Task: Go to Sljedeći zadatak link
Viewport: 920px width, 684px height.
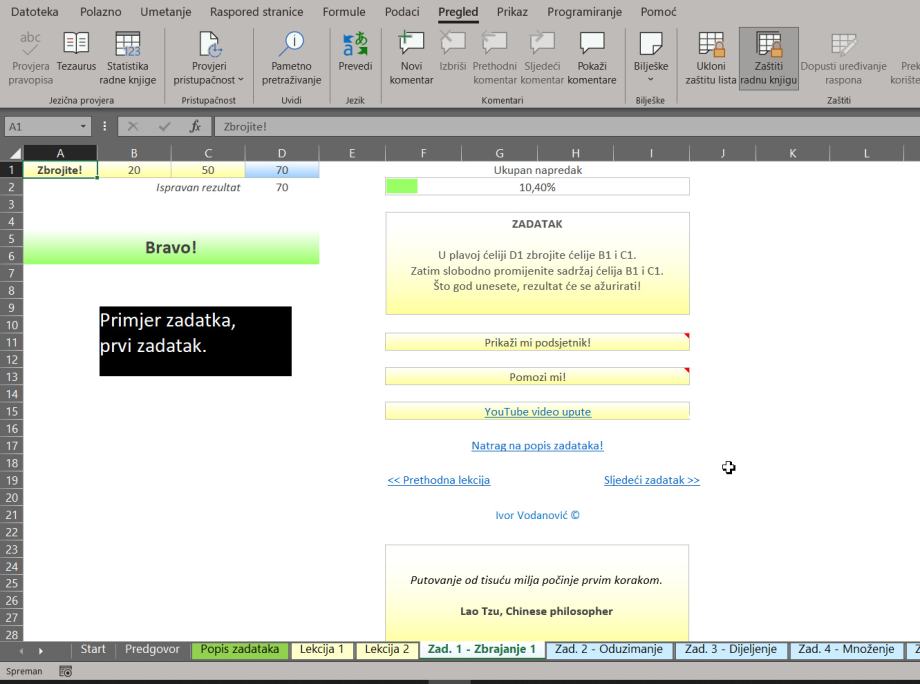Action: coord(651,480)
